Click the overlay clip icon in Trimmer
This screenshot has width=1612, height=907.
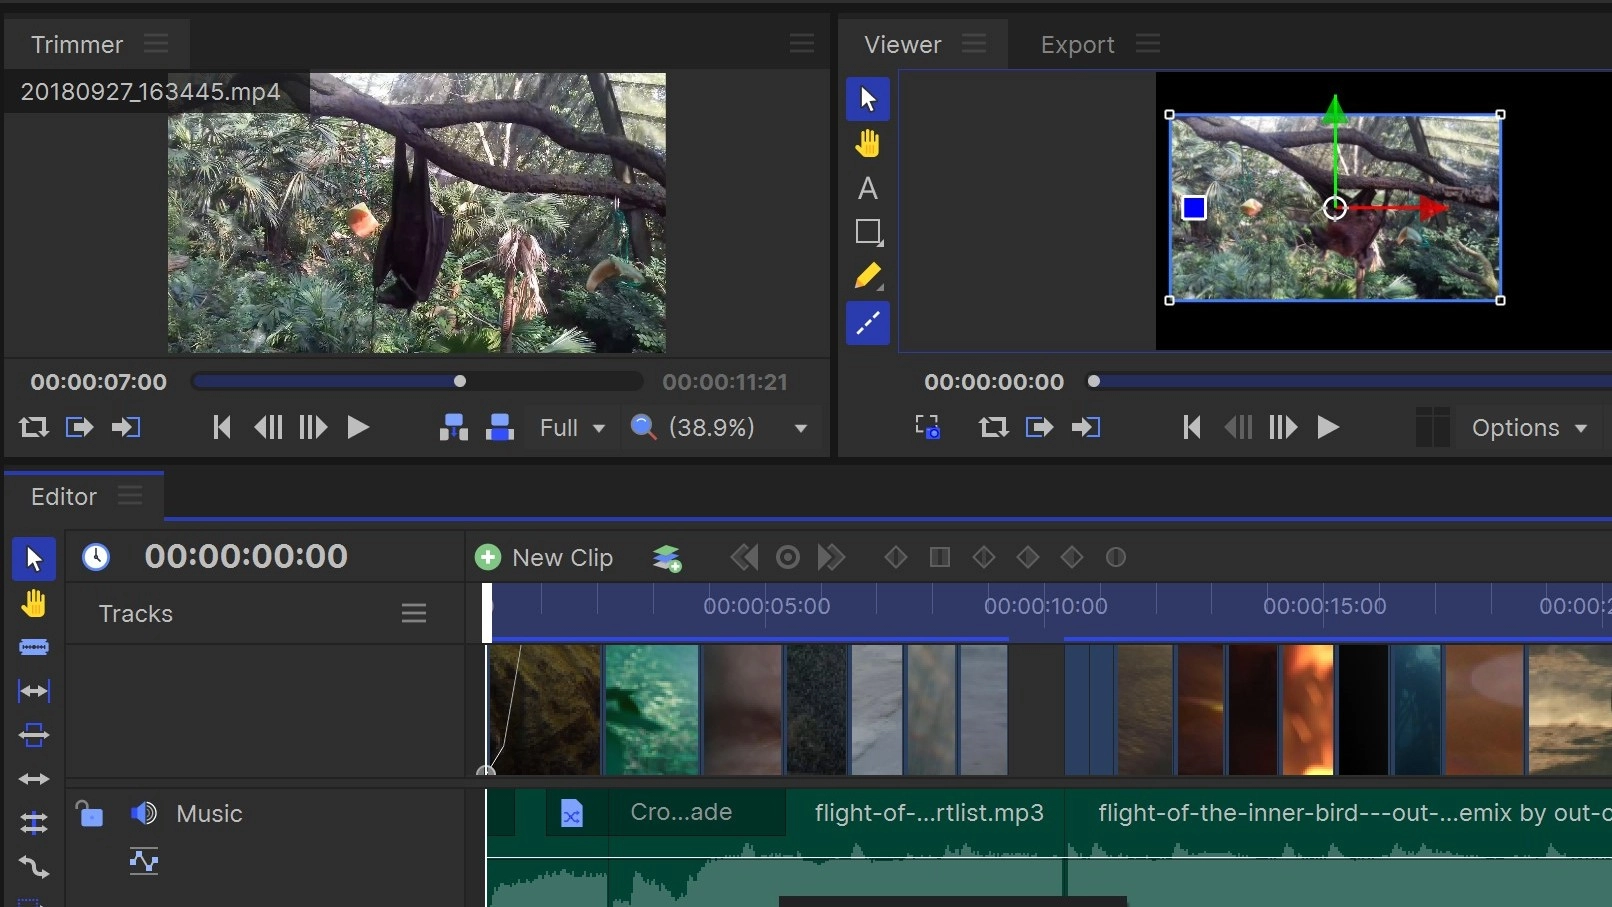[x=500, y=428]
